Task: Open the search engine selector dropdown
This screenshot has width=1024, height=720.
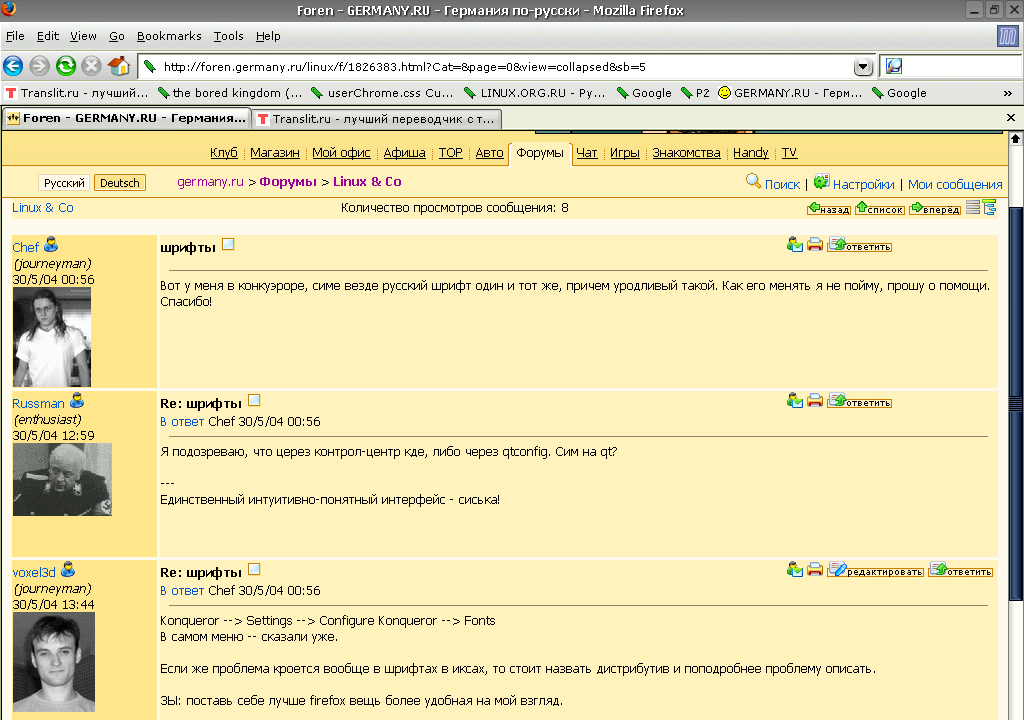Action: 894,67
